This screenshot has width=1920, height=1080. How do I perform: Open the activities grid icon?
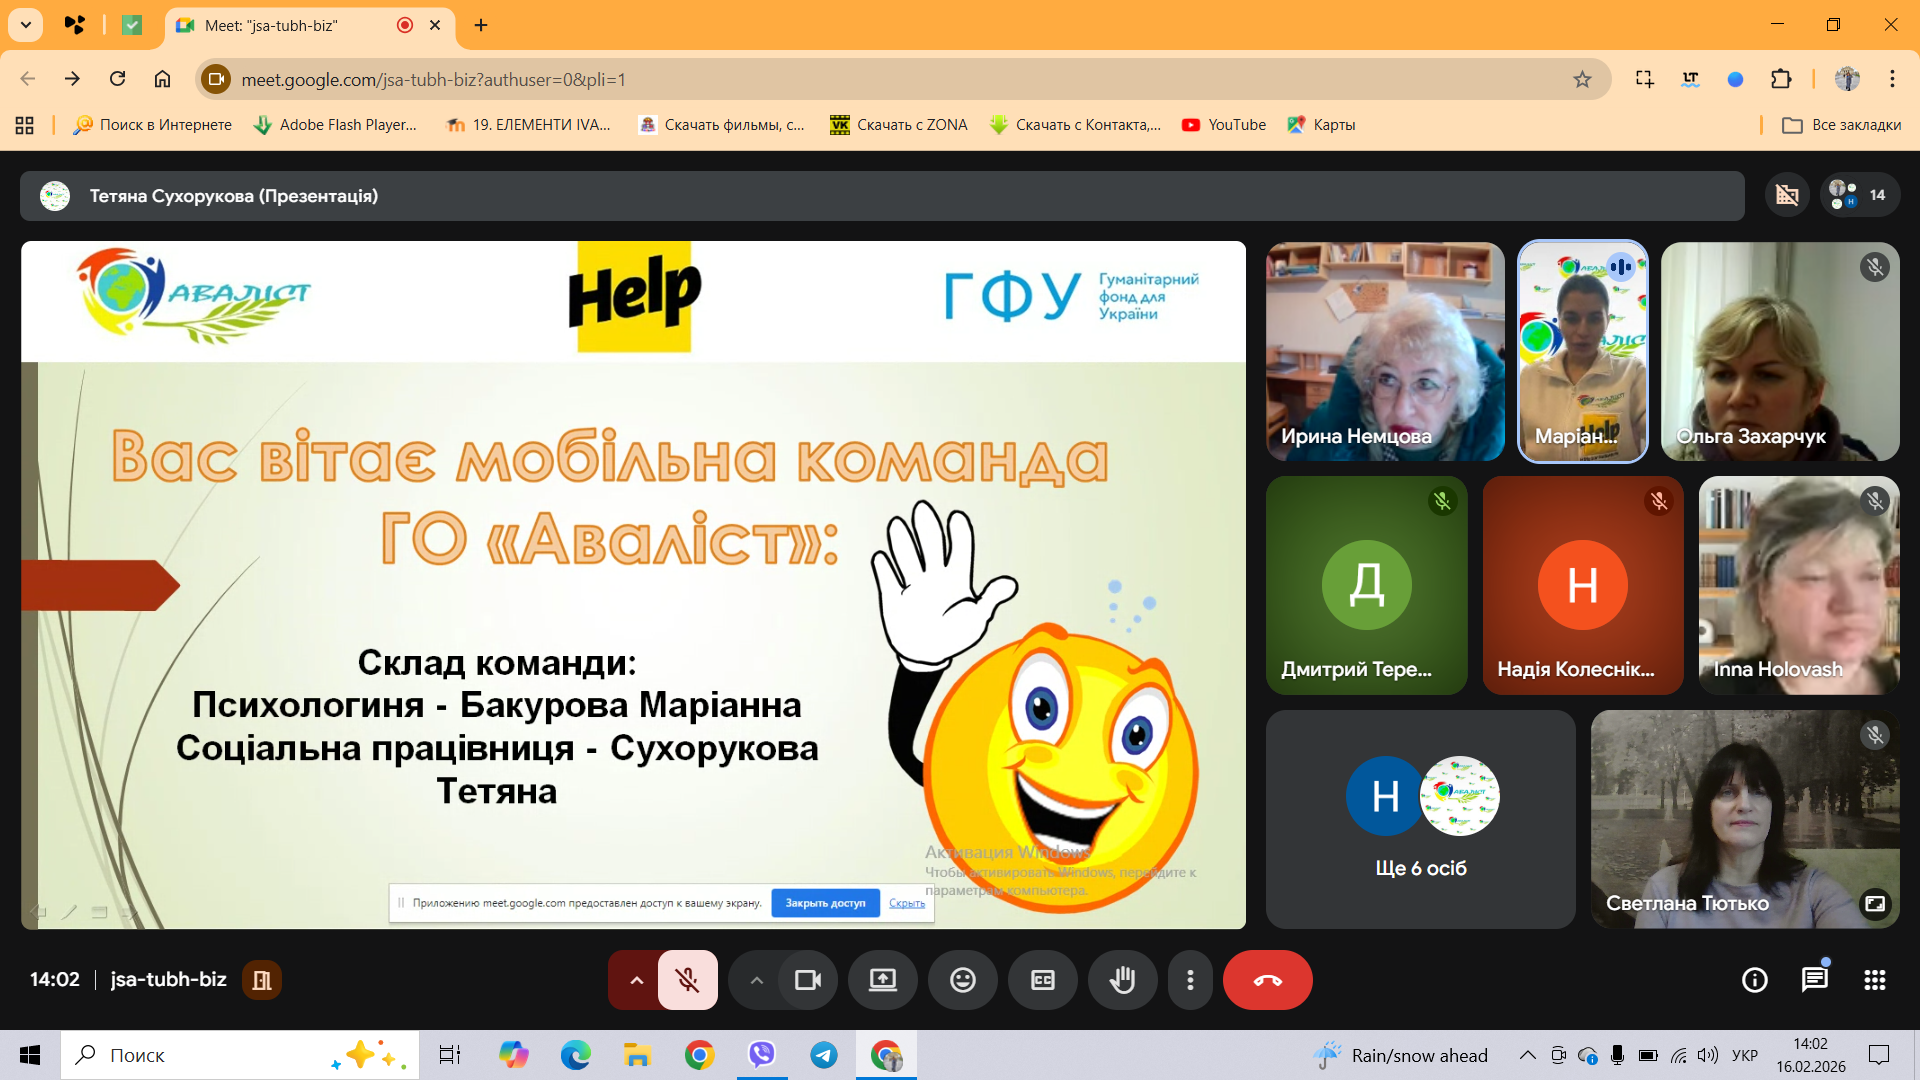(x=1874, y=980)
